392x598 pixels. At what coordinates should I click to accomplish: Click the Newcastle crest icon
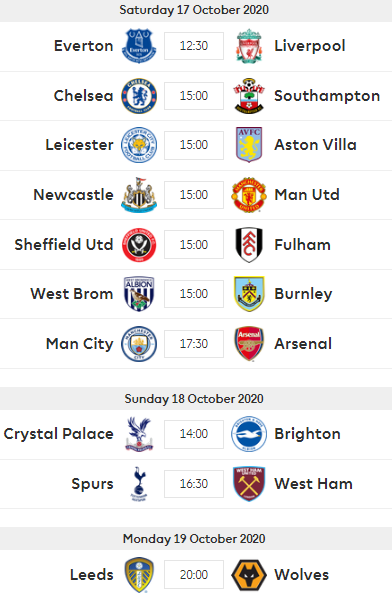click(x=139, y=195)
